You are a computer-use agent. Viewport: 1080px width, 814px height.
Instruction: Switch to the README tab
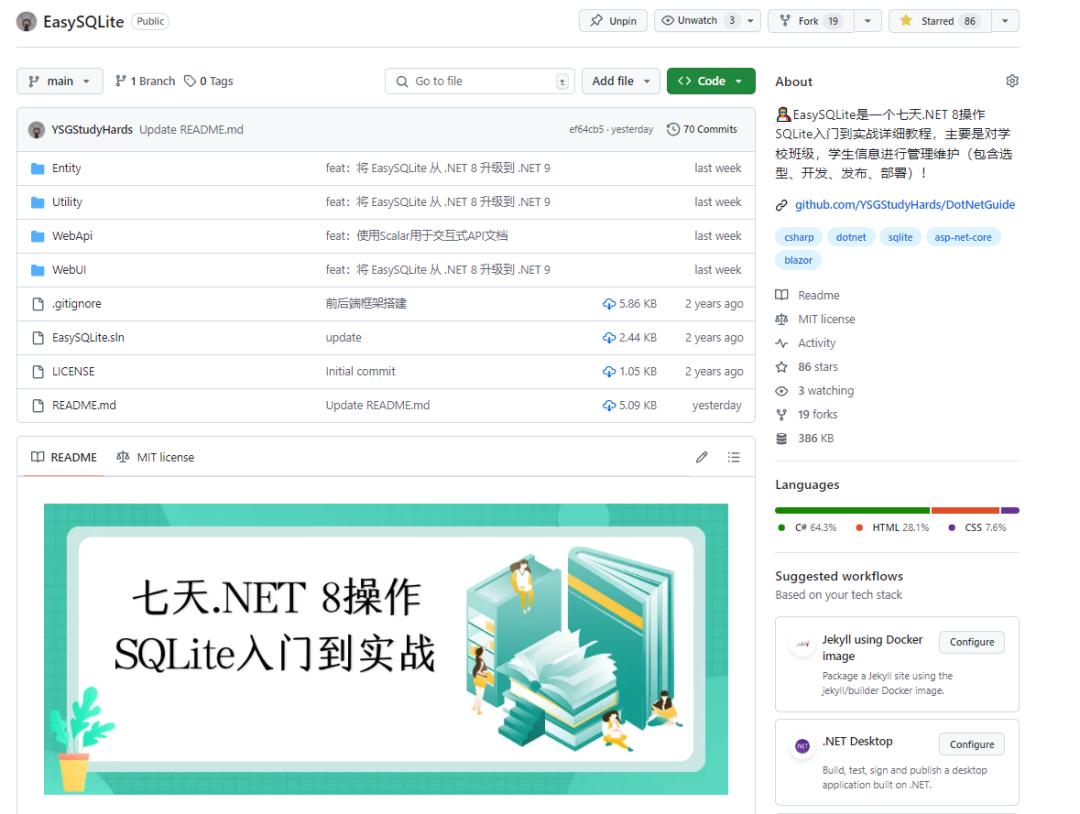64,457
